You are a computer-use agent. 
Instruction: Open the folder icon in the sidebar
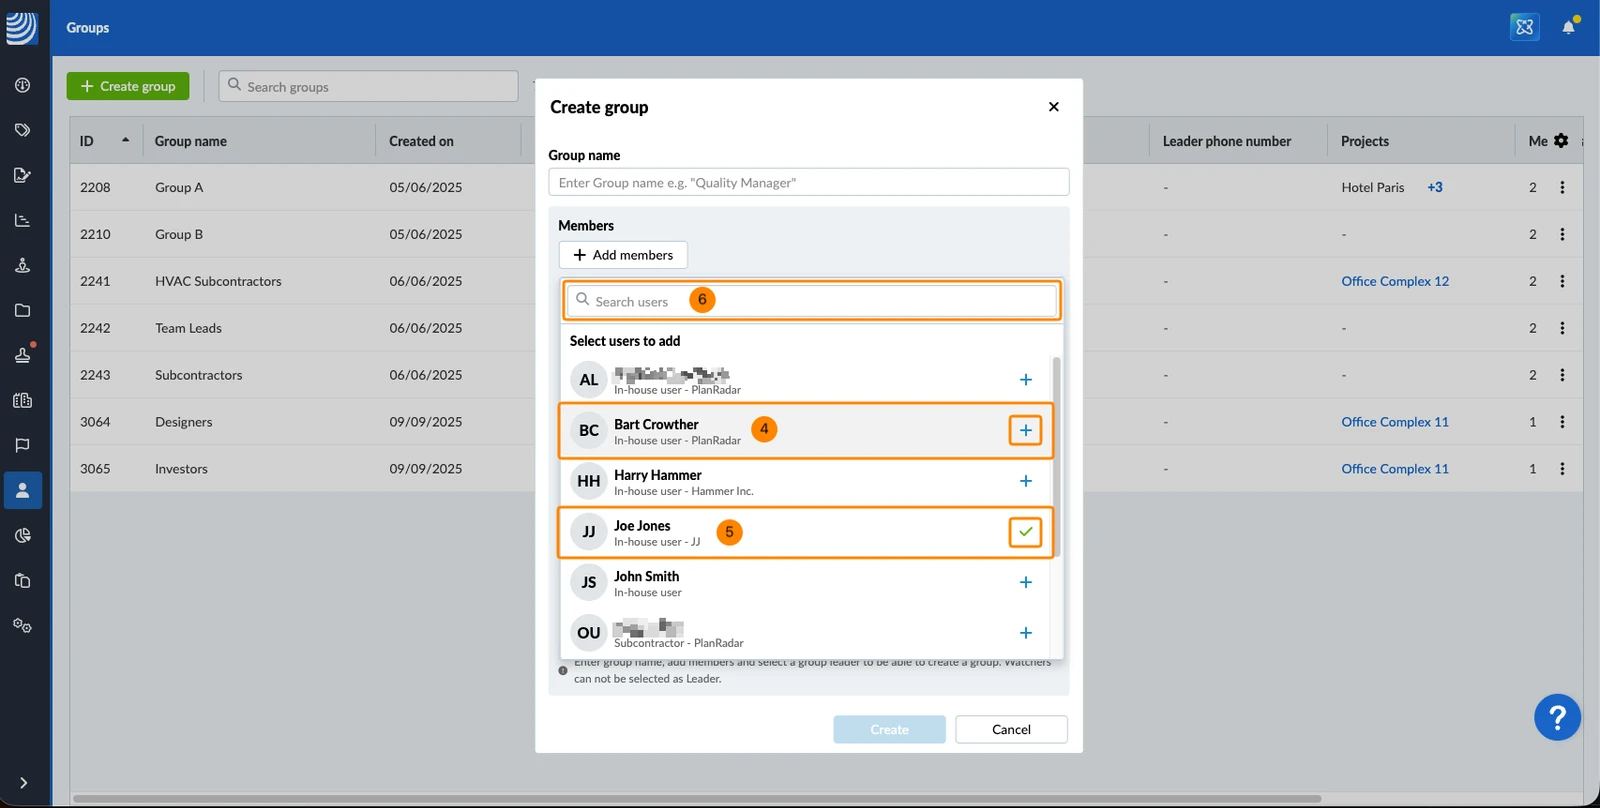coord(22,310)
